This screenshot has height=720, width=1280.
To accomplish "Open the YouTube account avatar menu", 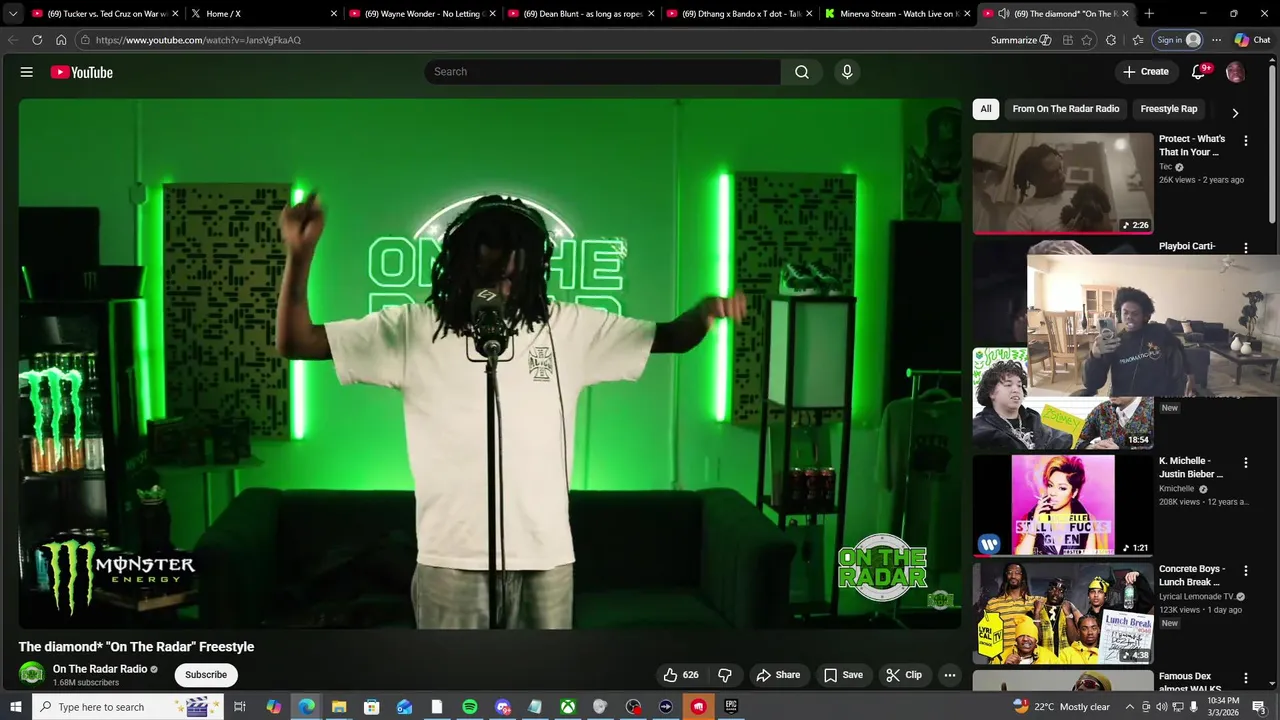I will pos(1235,72).
